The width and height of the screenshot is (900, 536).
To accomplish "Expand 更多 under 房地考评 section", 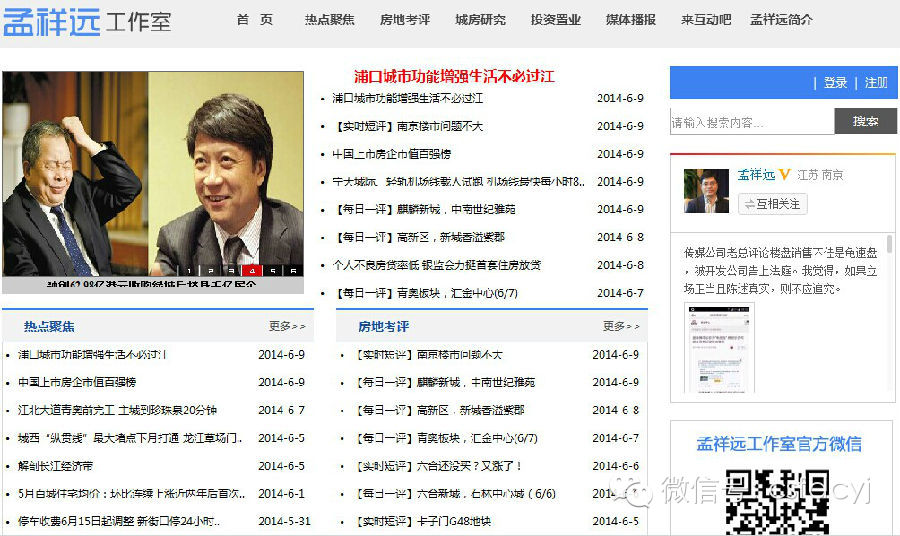I will pos(621,326).
